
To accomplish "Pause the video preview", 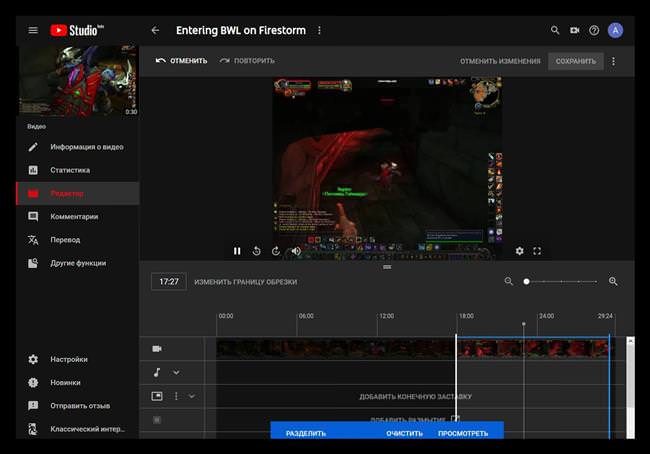I will point(237,251).
